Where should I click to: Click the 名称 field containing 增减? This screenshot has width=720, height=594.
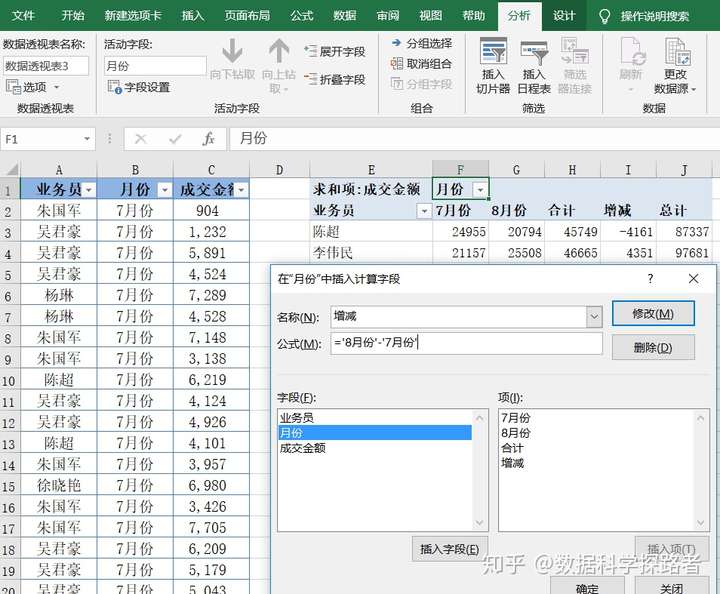pos(458,316)
